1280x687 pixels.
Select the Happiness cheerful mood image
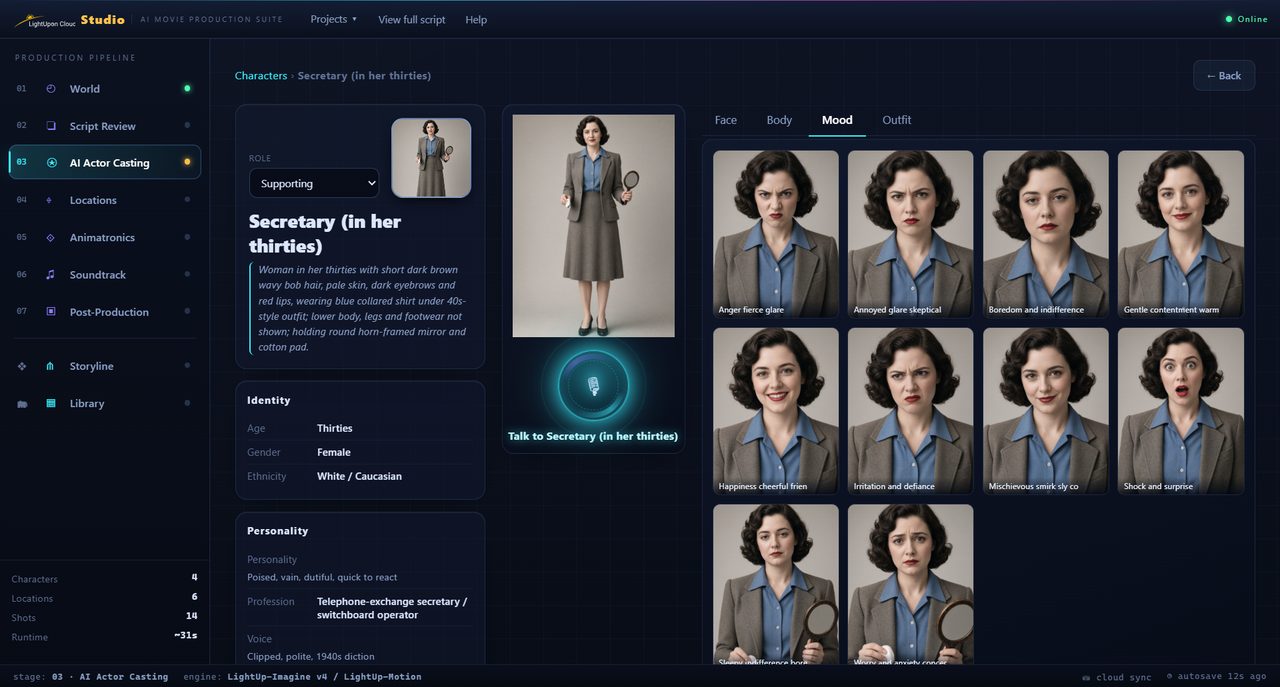776,411
